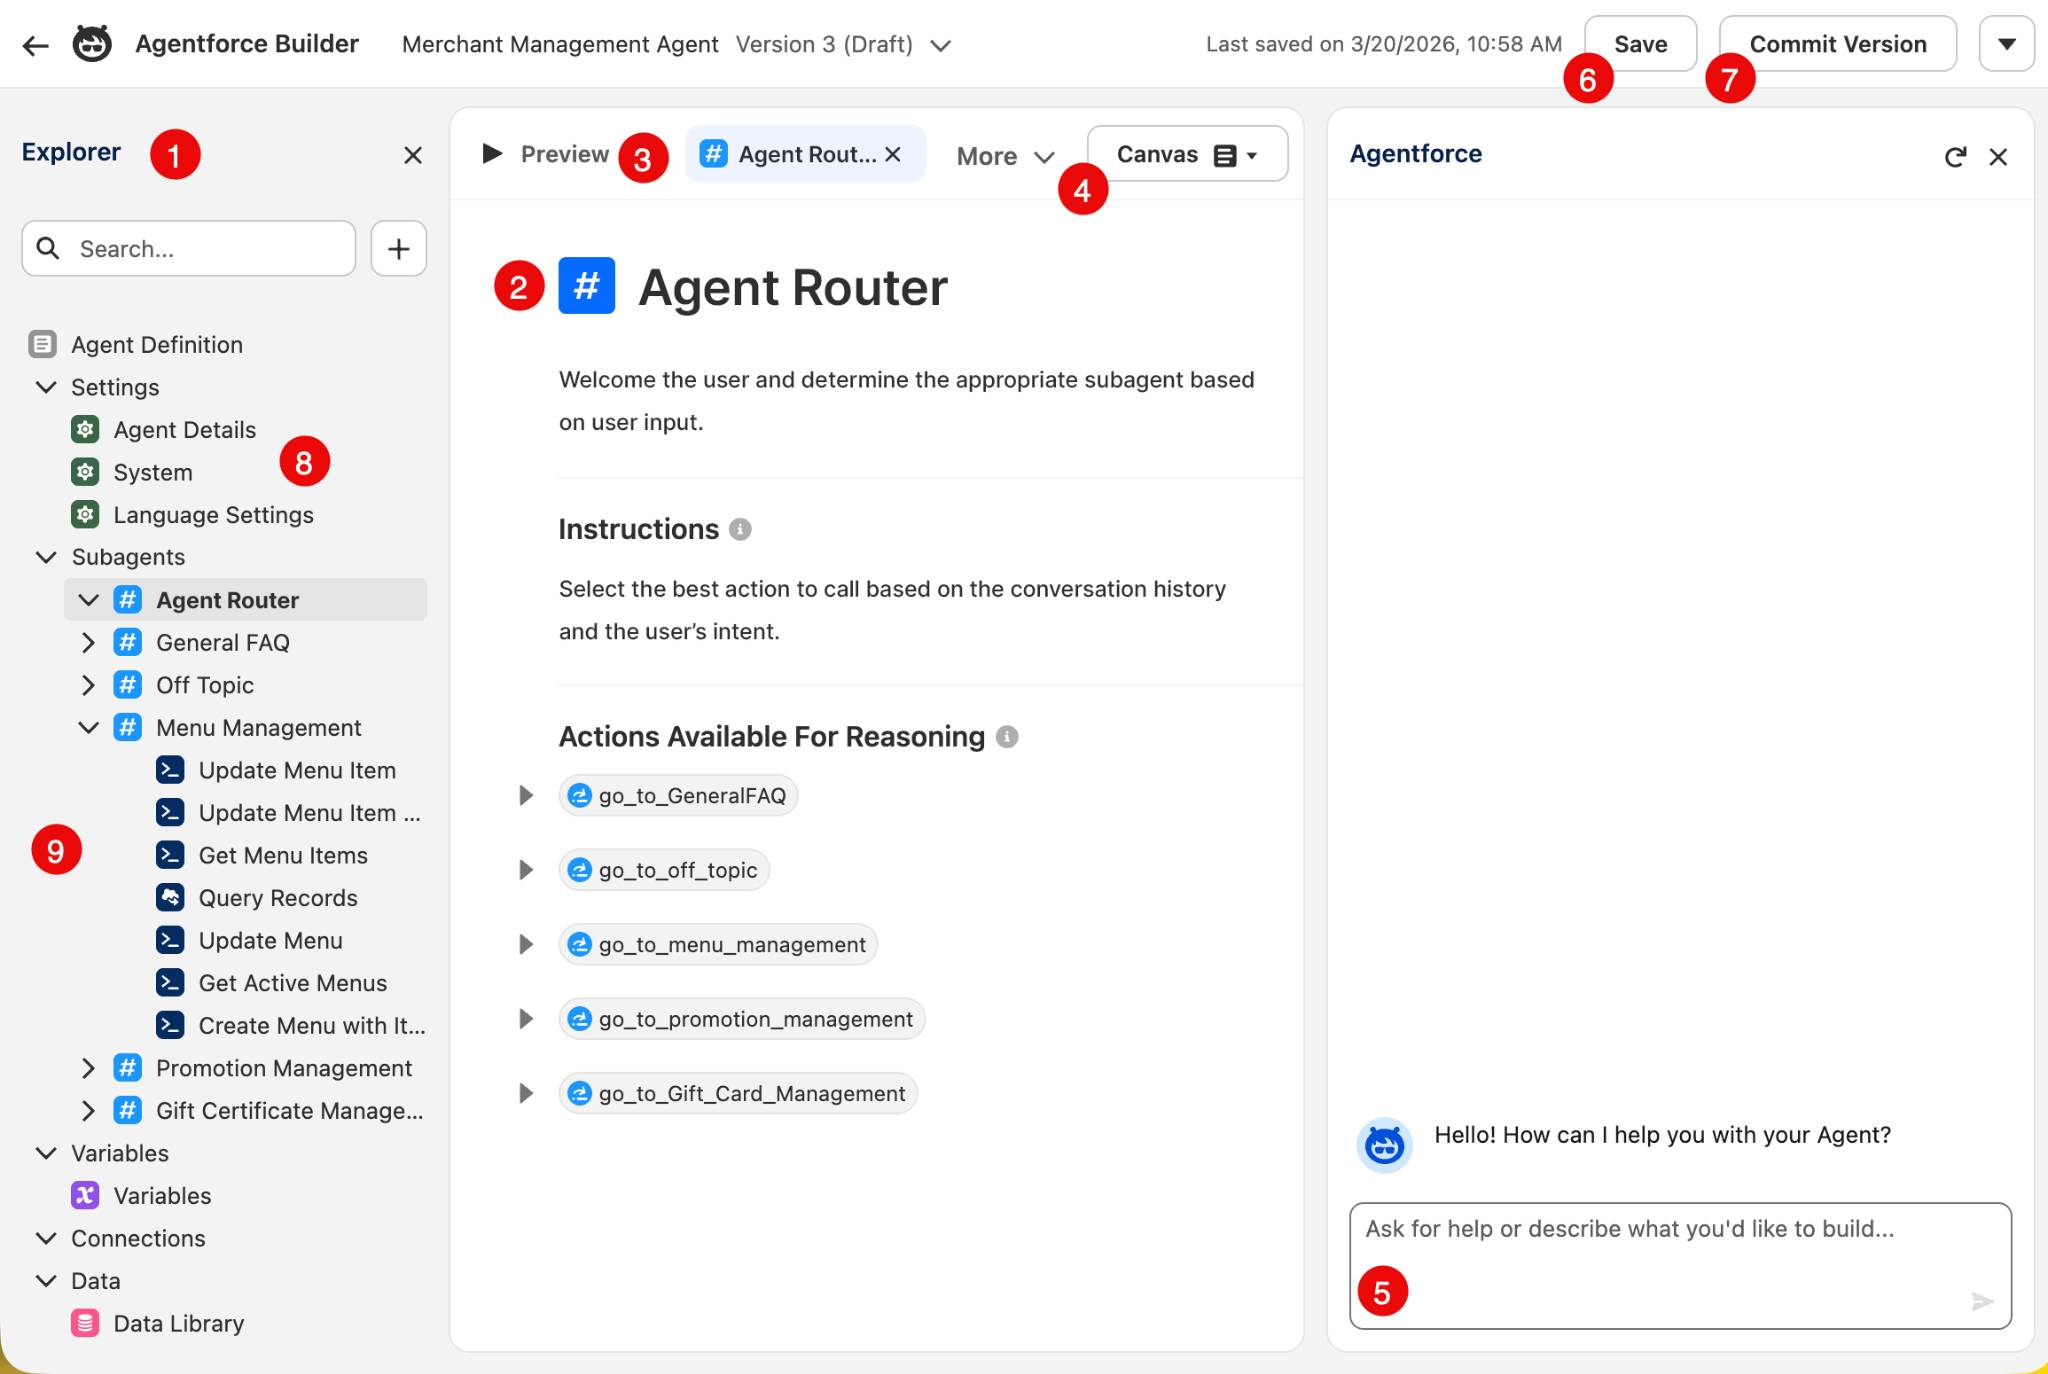Viewport: 2048px width, 1374px height.
Task: Click the Promotion Management hash icon
Action: [128, 1068]
